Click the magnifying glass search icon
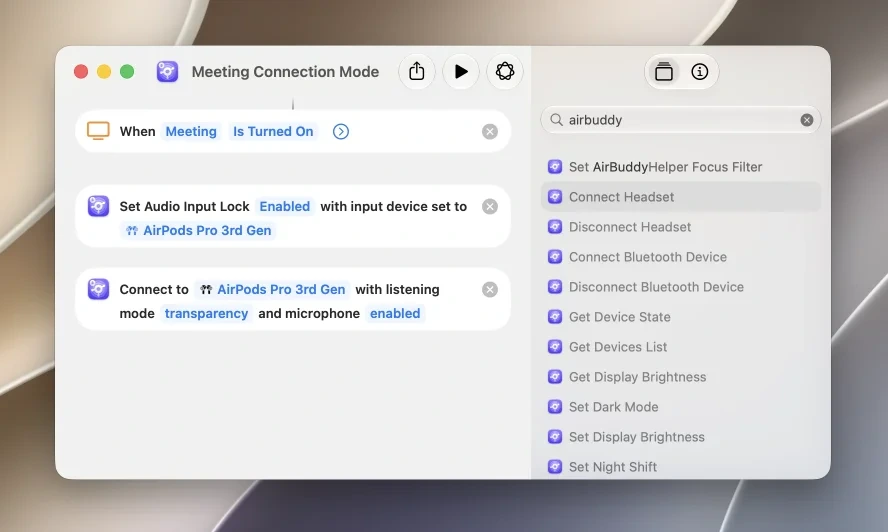 [556, 120]
